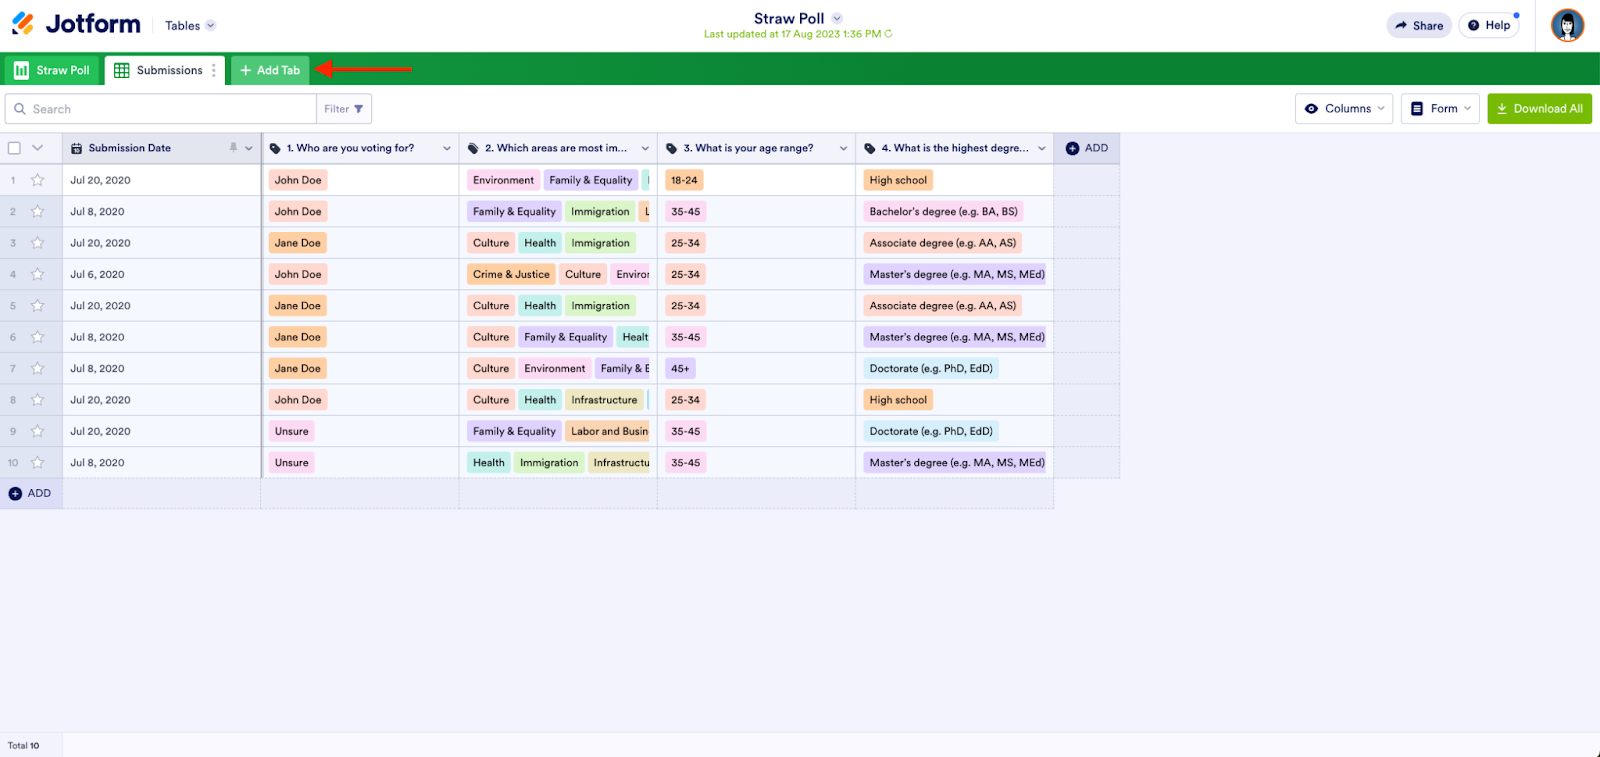Click the tag icon for voting question column

275,148
